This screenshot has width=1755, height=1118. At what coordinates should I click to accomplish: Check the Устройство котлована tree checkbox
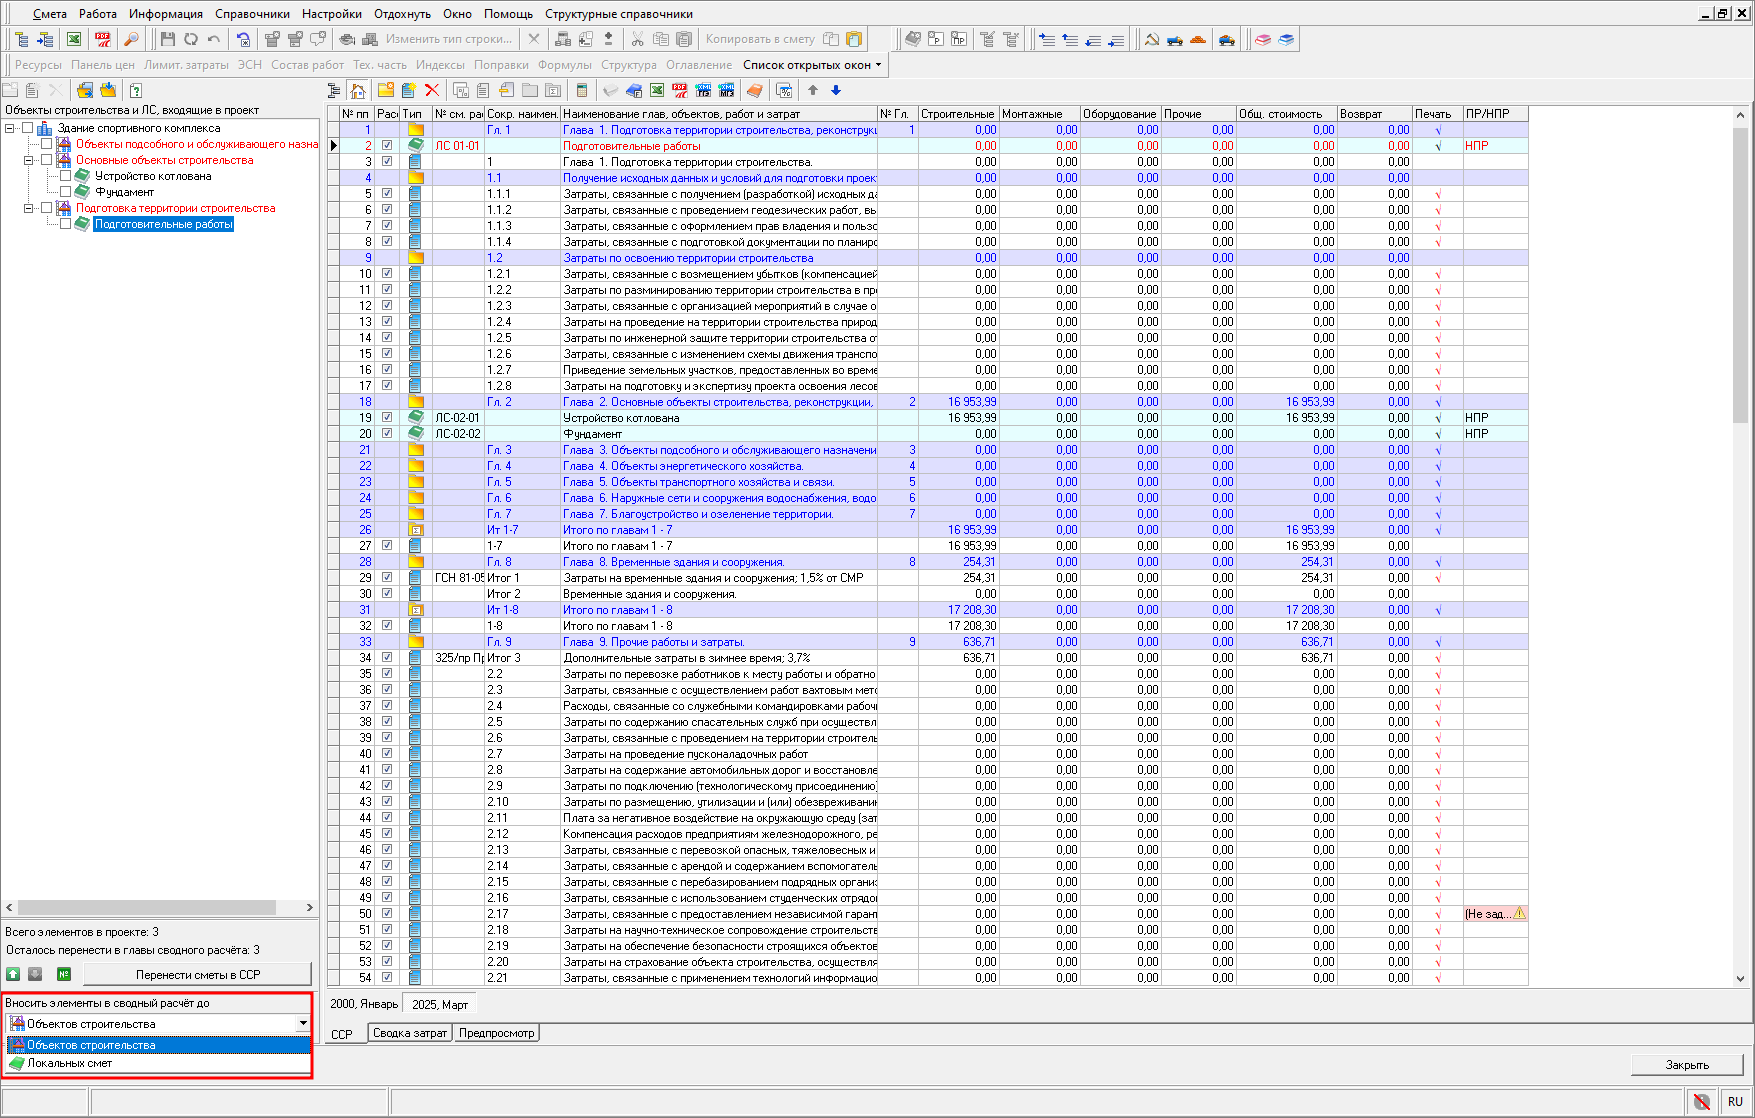(x=65, y=176)
